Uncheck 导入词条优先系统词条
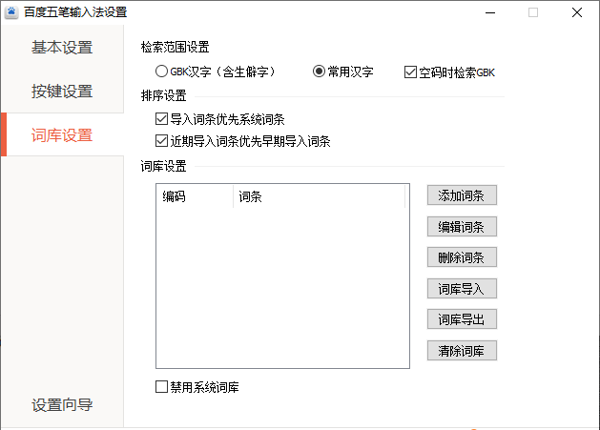 point(162,120)
